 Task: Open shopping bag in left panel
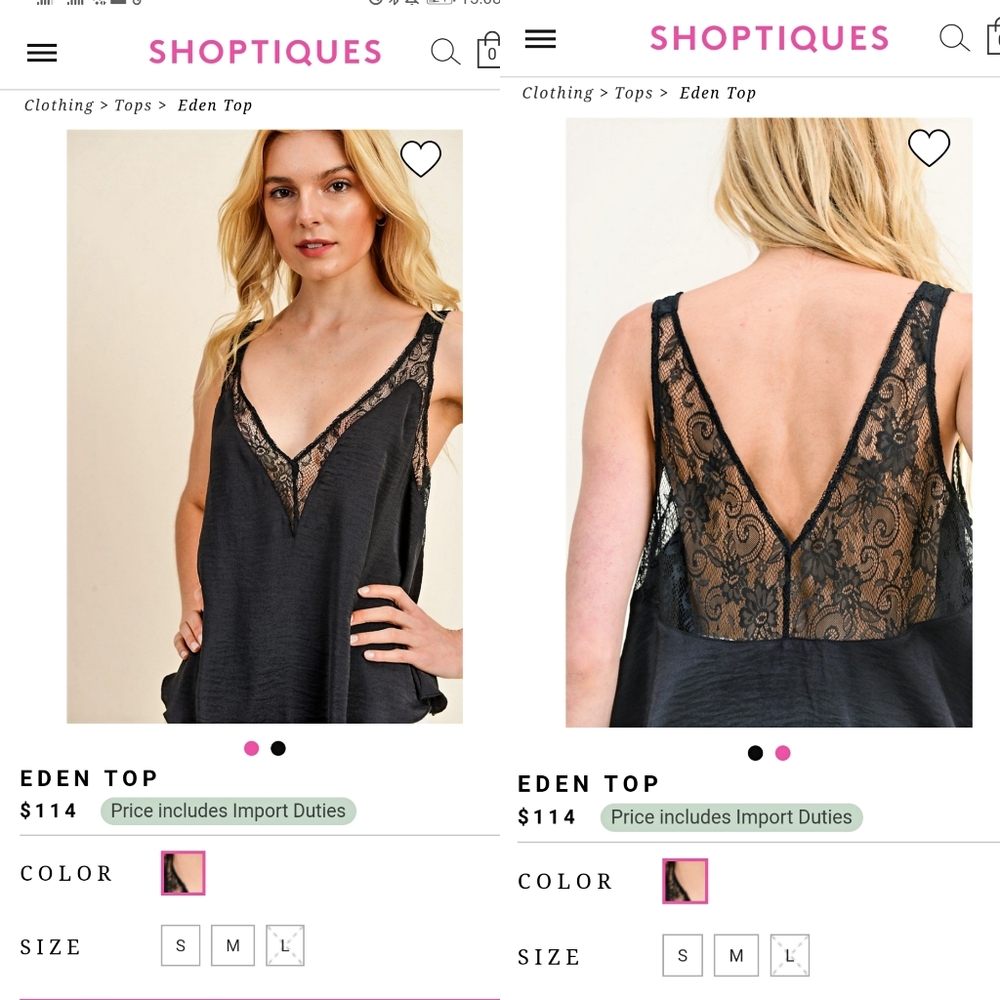(489, 51)
